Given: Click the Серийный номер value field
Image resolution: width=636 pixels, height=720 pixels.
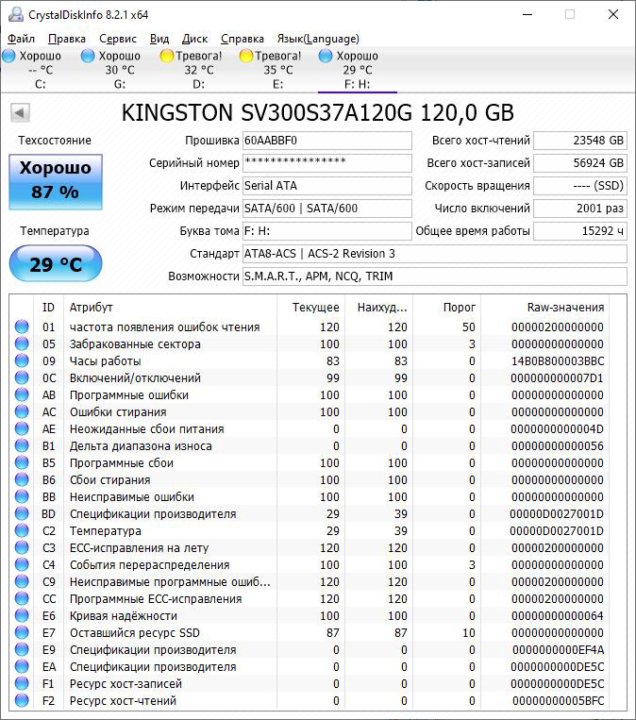Looking at the screenshot, I should tap(326, 163).
